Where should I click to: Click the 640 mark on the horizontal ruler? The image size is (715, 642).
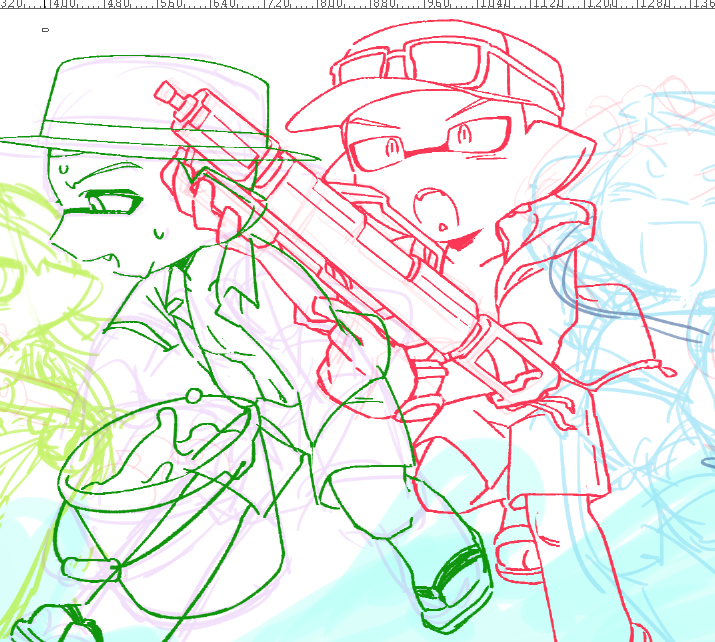click(x=224, y=4)
